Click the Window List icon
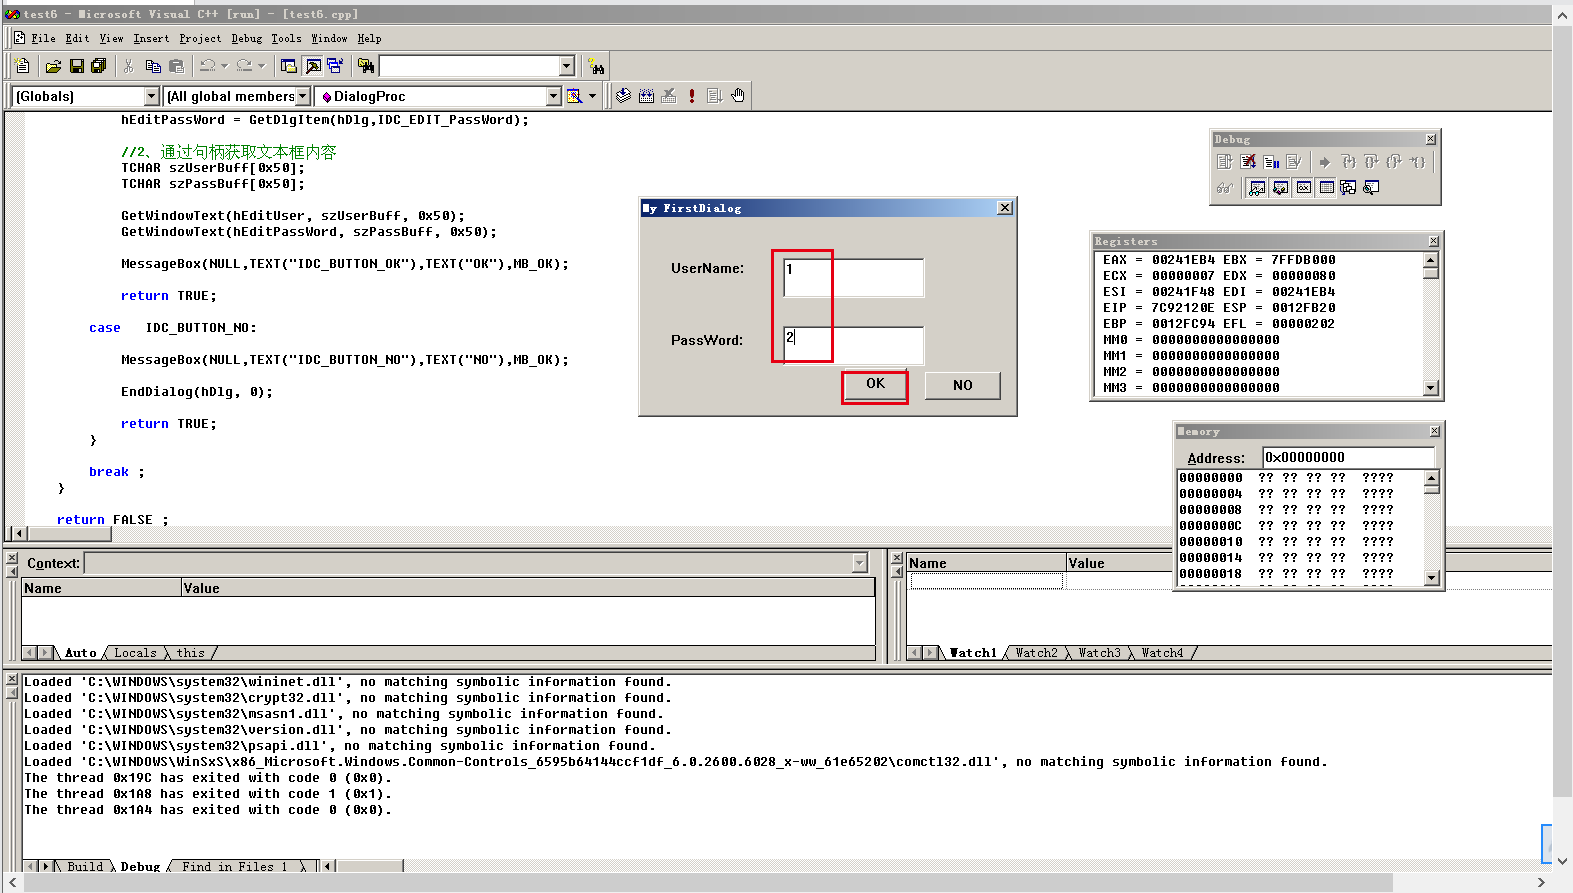 pos(335,66)
